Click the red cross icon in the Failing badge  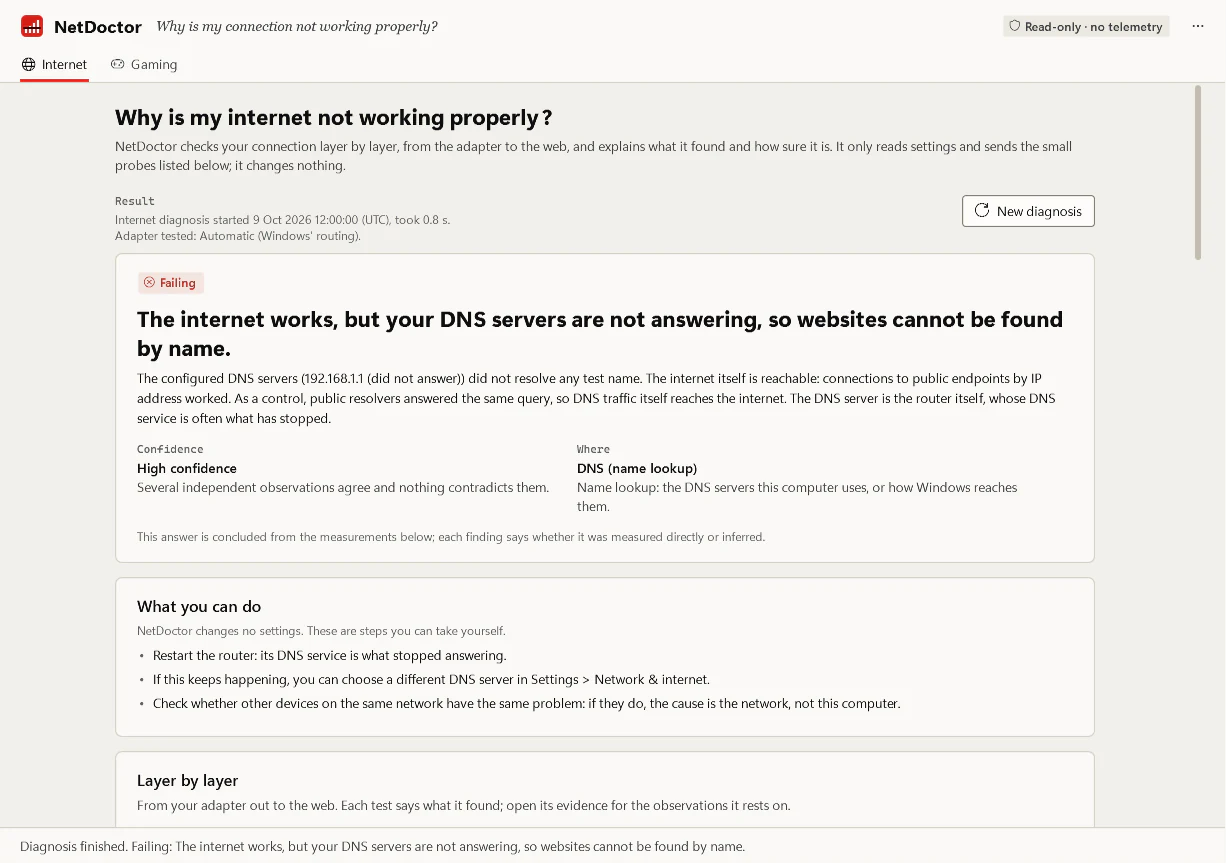pyautogui.click(x=150, y=283)
